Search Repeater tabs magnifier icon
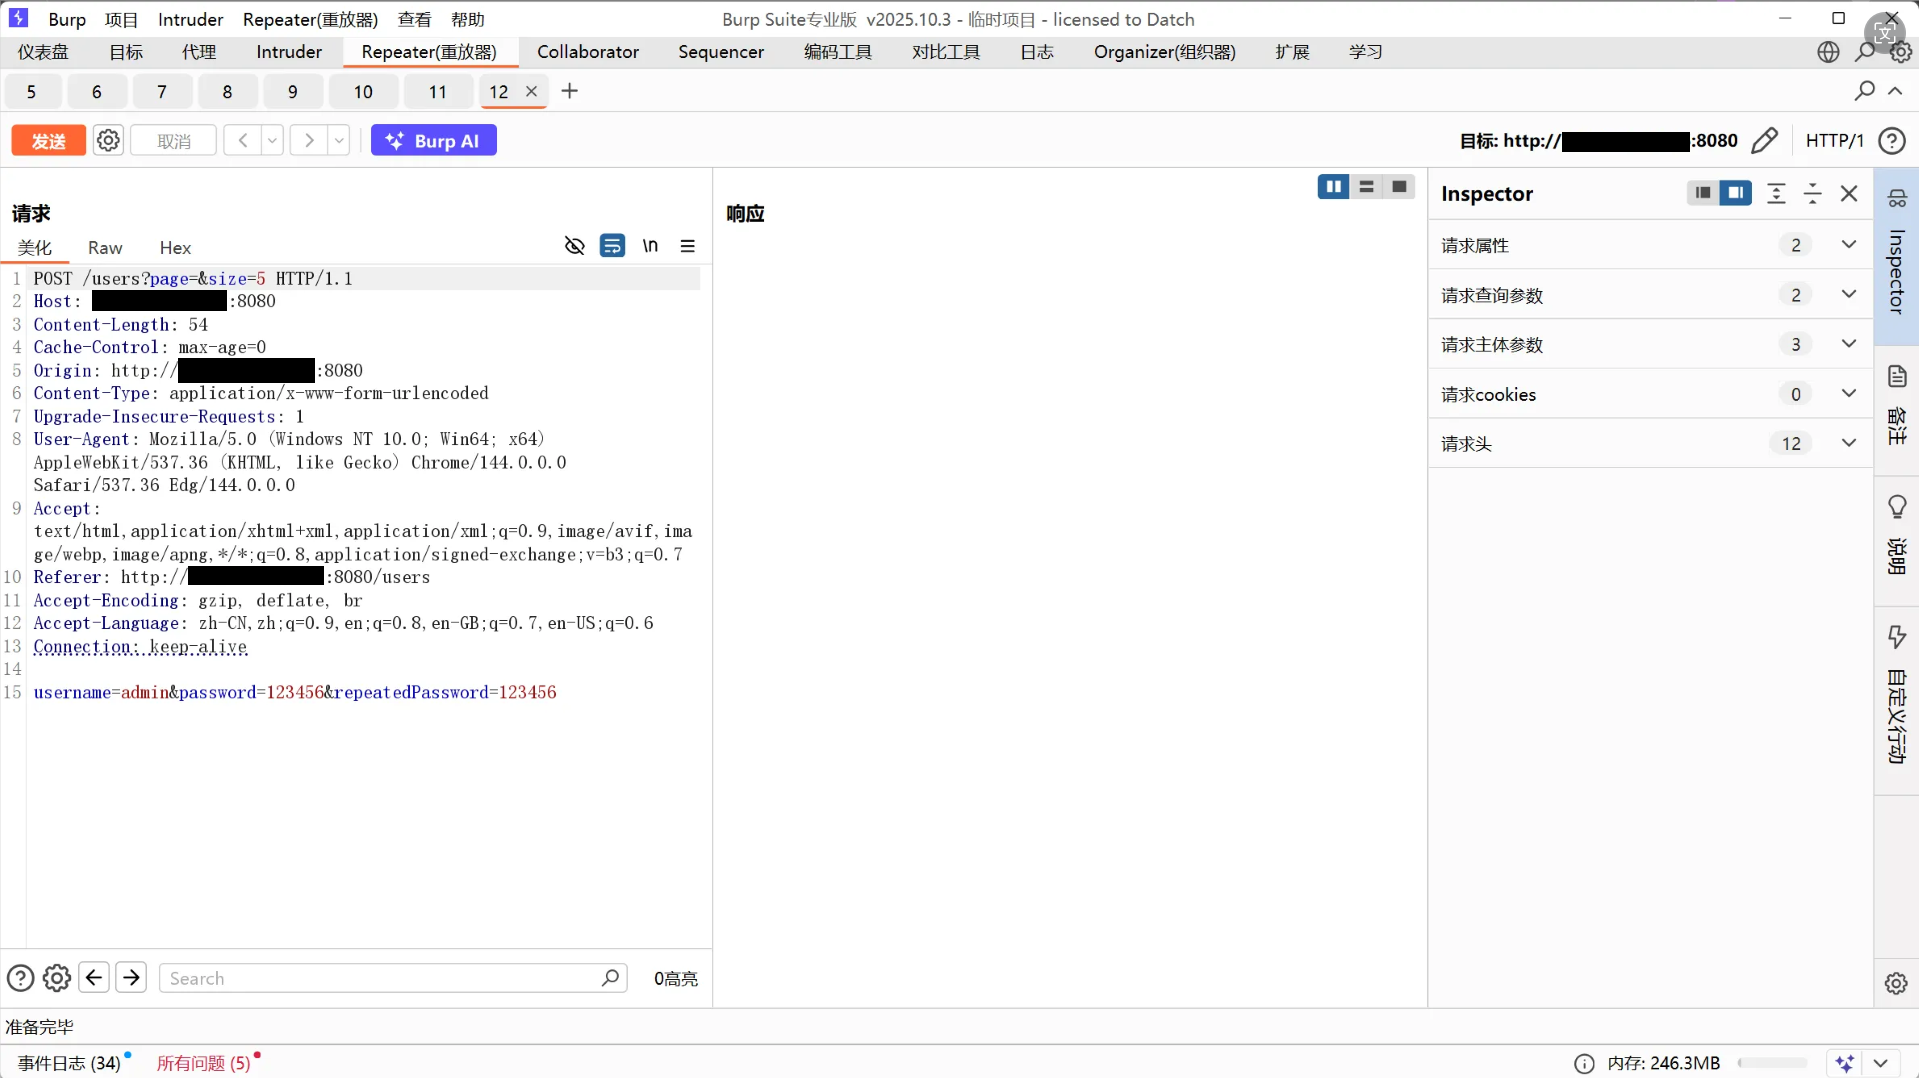 tap(1864, 91)
